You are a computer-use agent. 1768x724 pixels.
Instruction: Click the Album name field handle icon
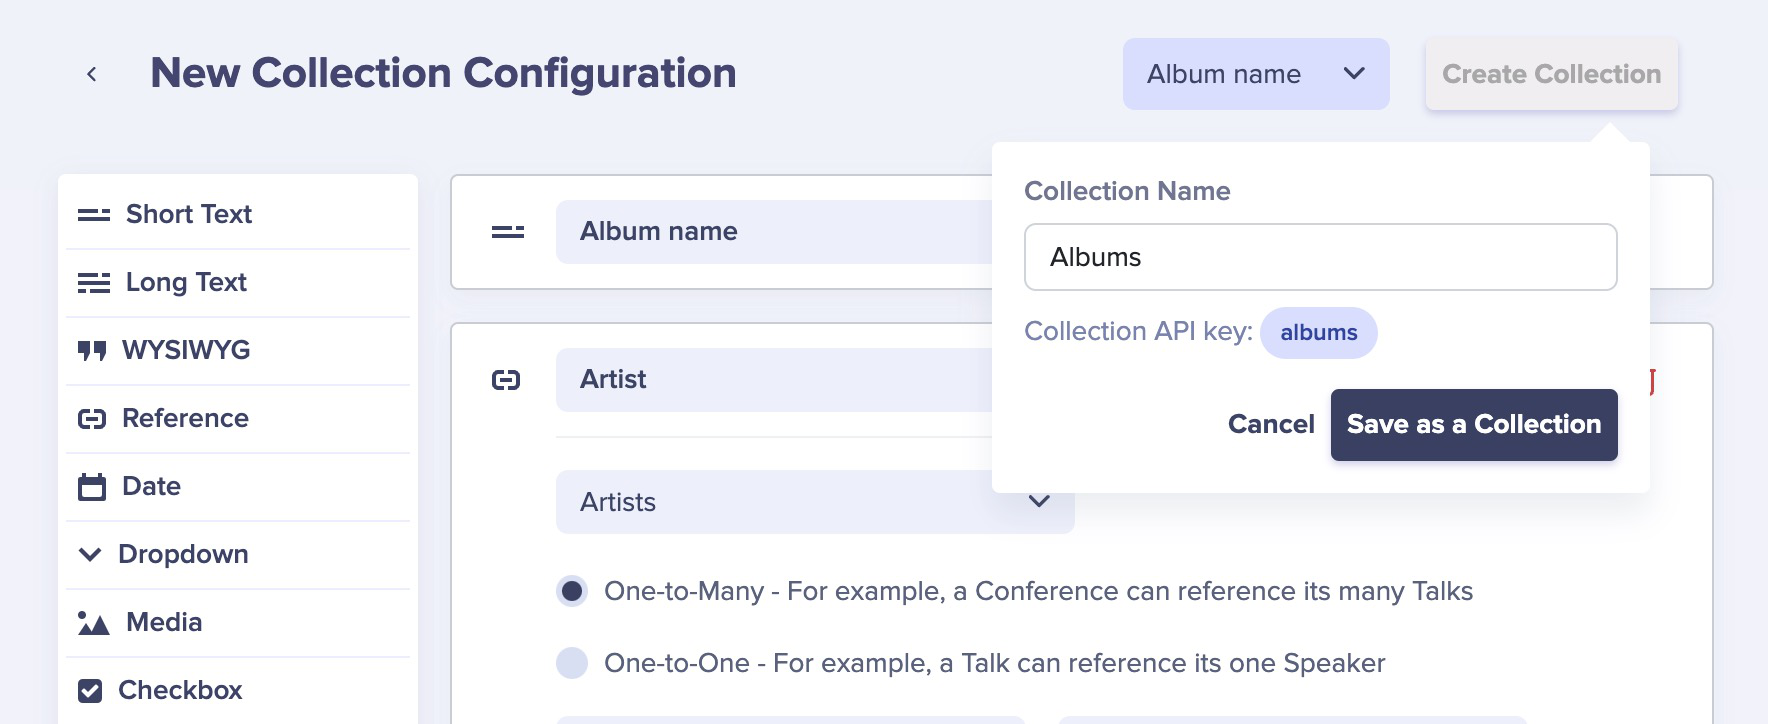click(508, 232)
